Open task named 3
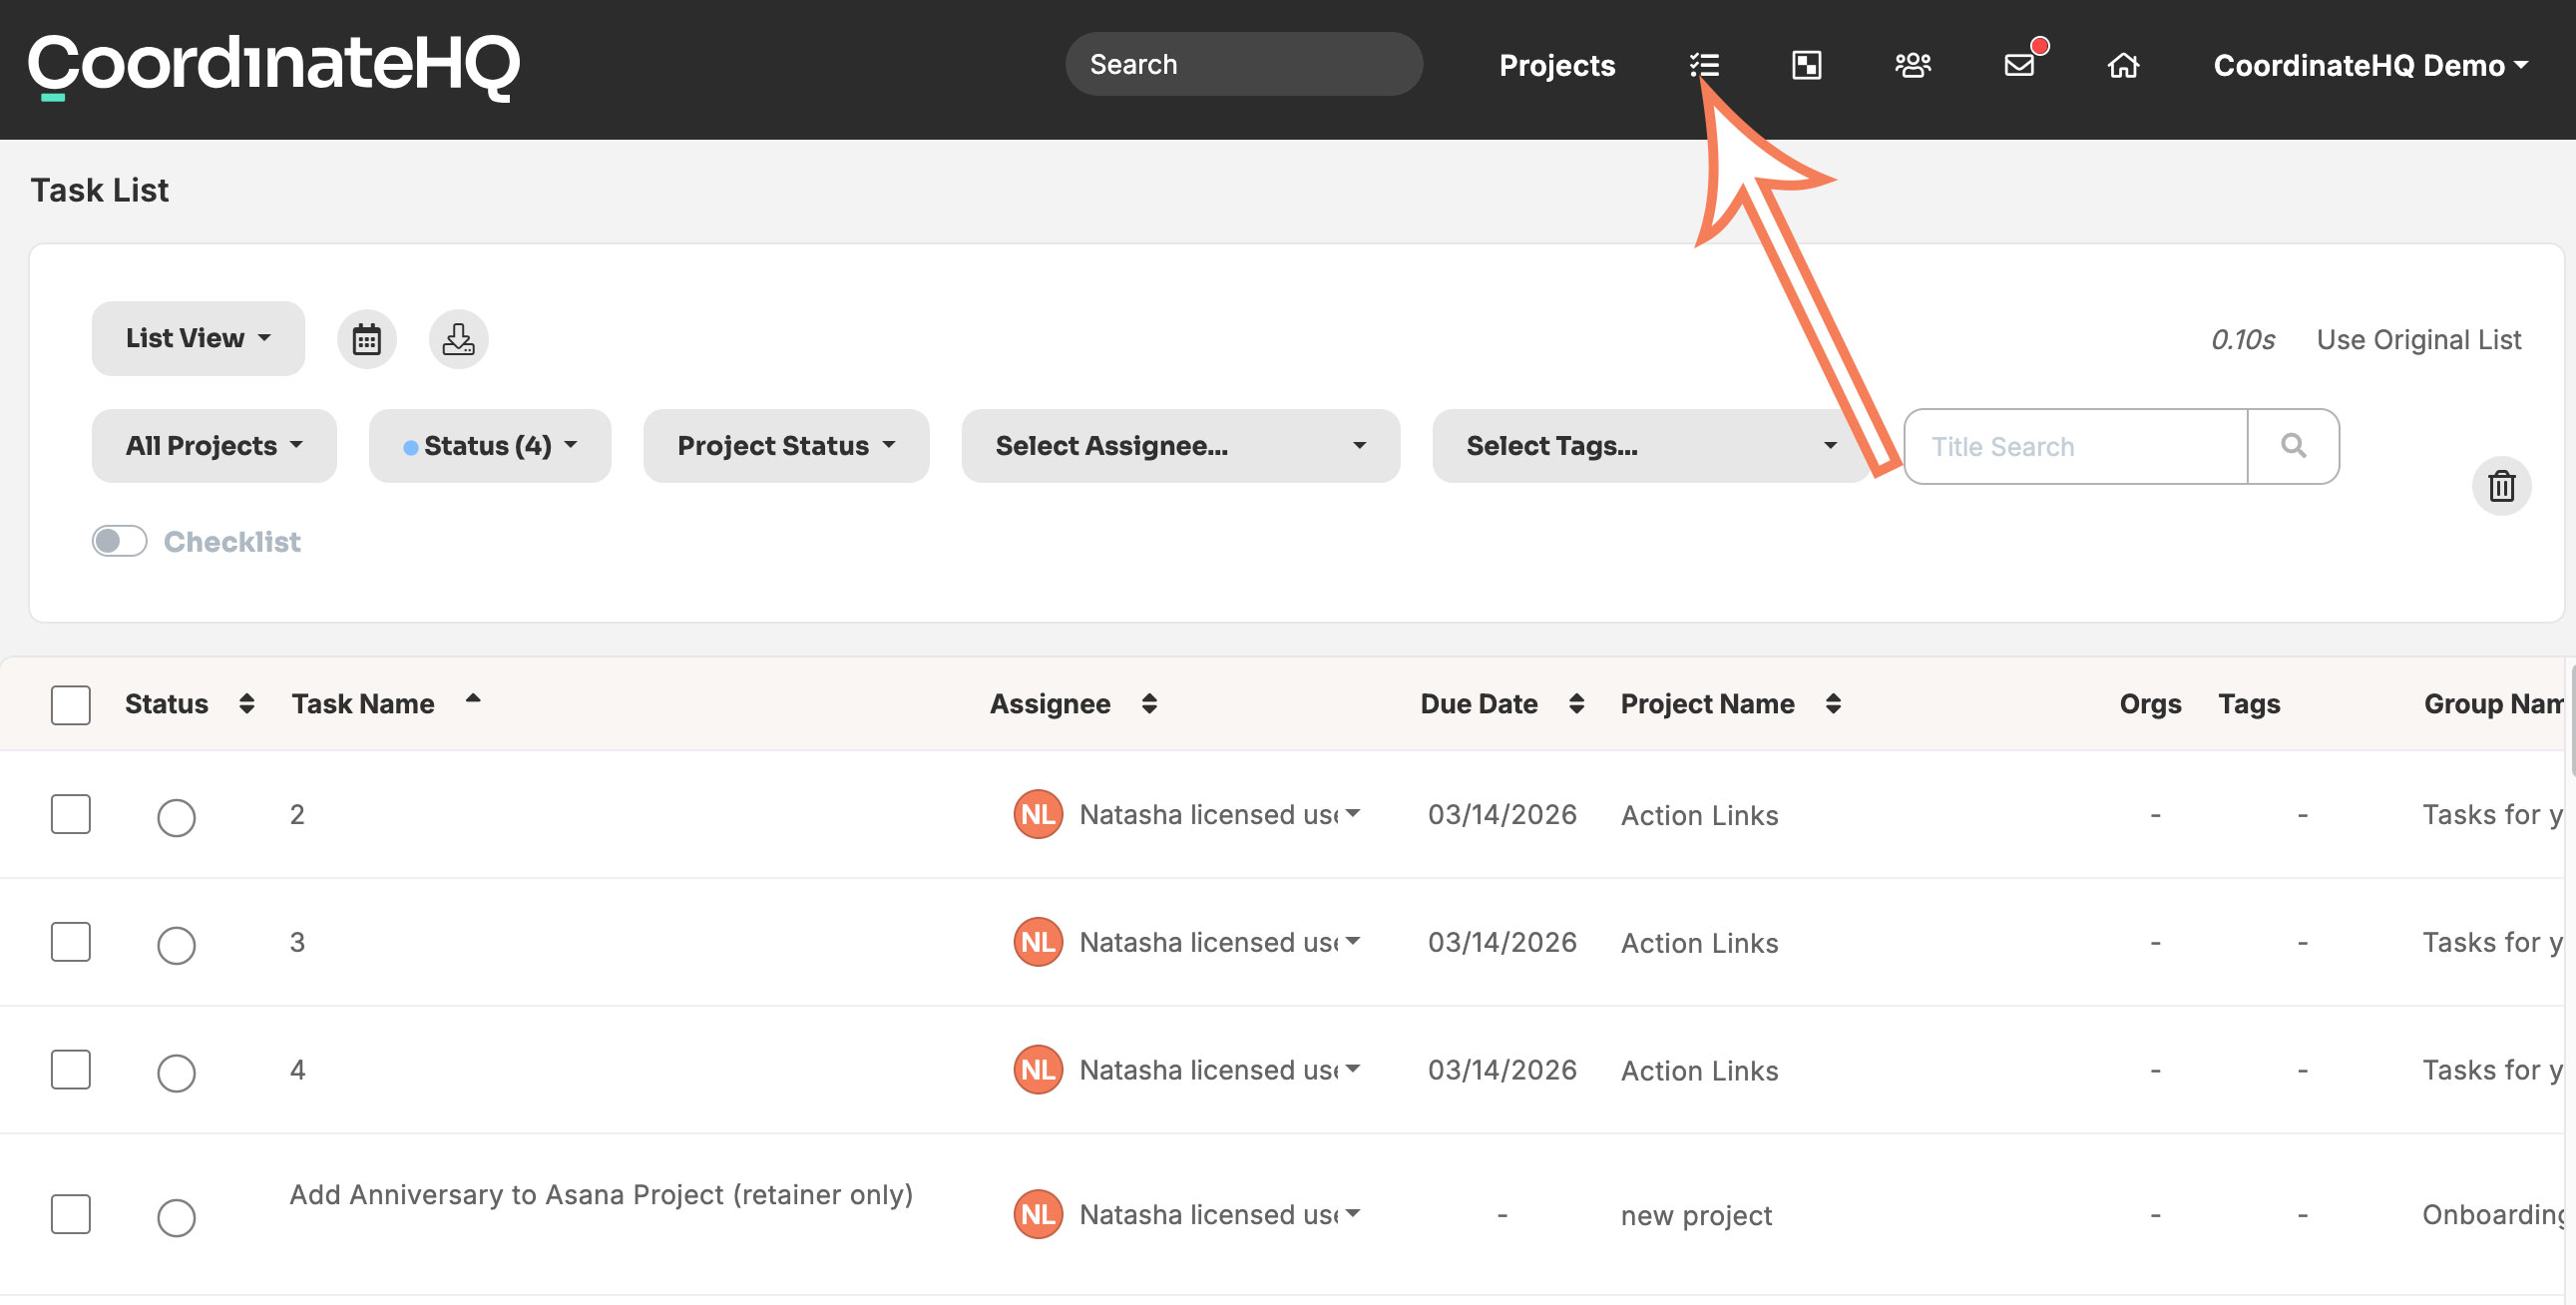This screenshot has width=2576, height=1305. click(x=297, y=942)
